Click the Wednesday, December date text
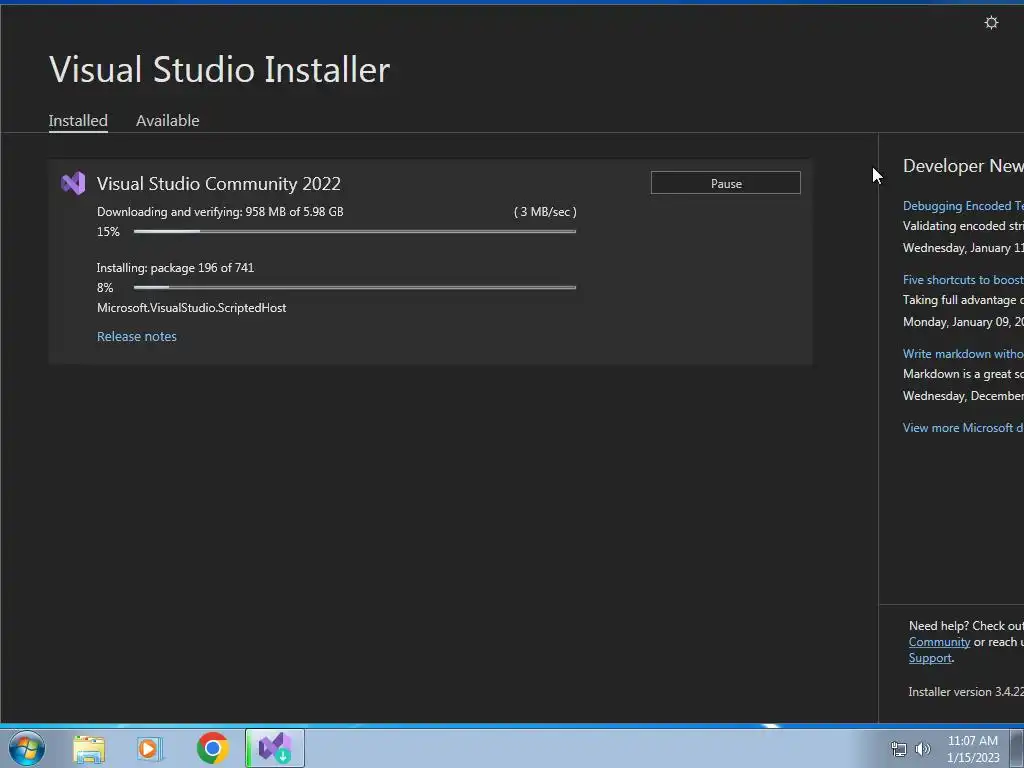 [963, 396]
